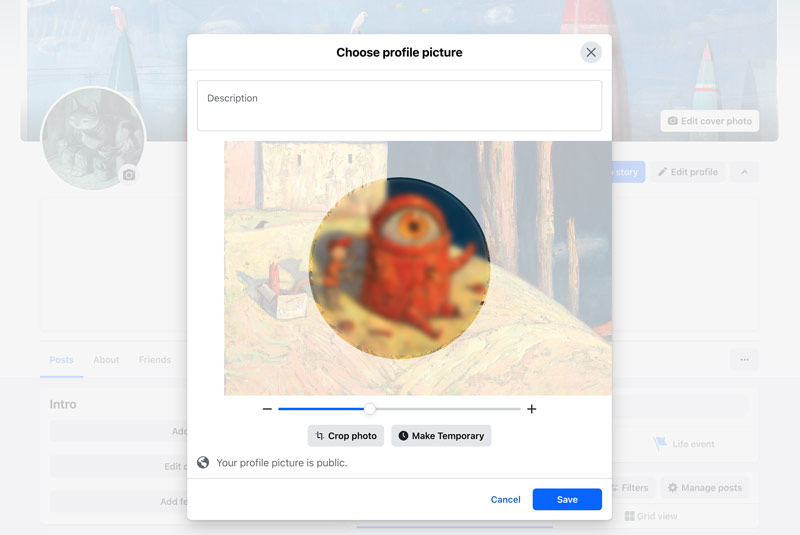Switch to Grid view

click(651, 516)
